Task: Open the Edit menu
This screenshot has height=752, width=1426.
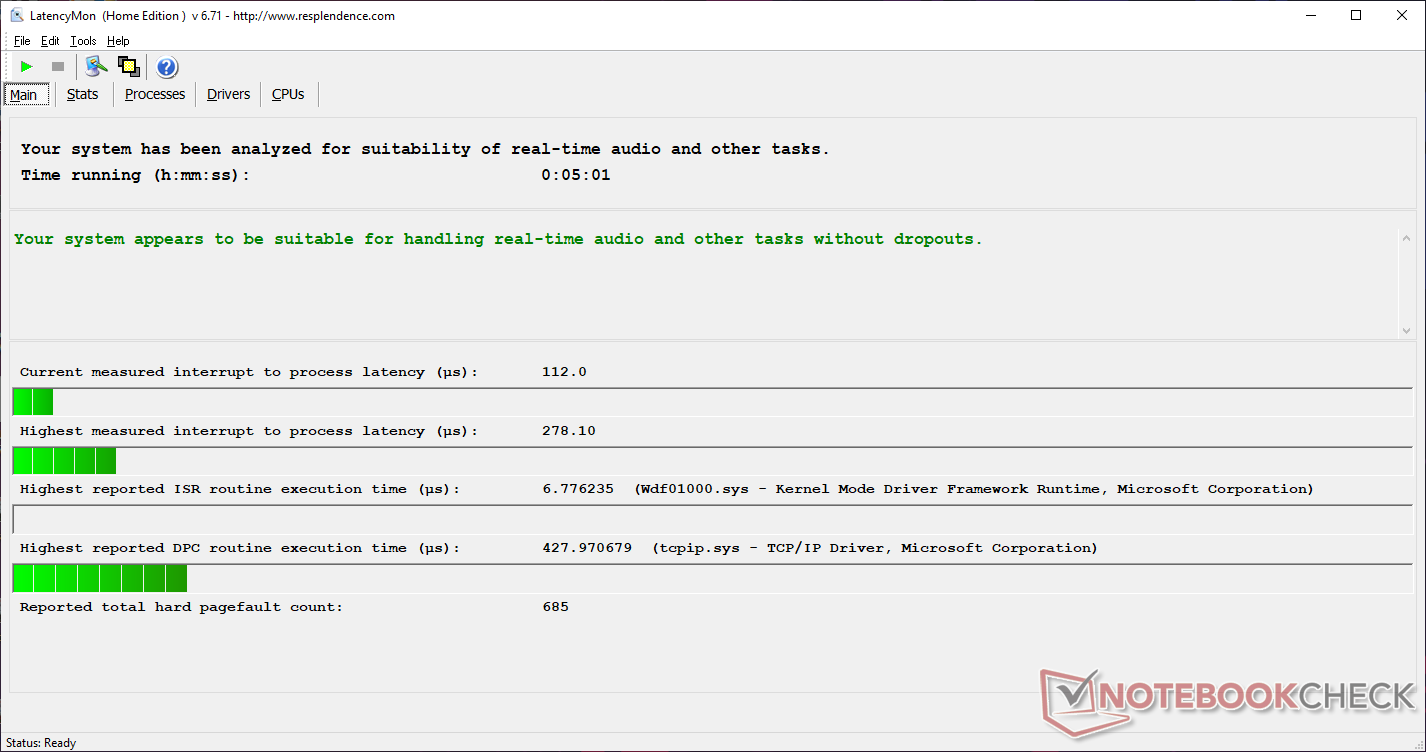Action: (x=50, y=41)
